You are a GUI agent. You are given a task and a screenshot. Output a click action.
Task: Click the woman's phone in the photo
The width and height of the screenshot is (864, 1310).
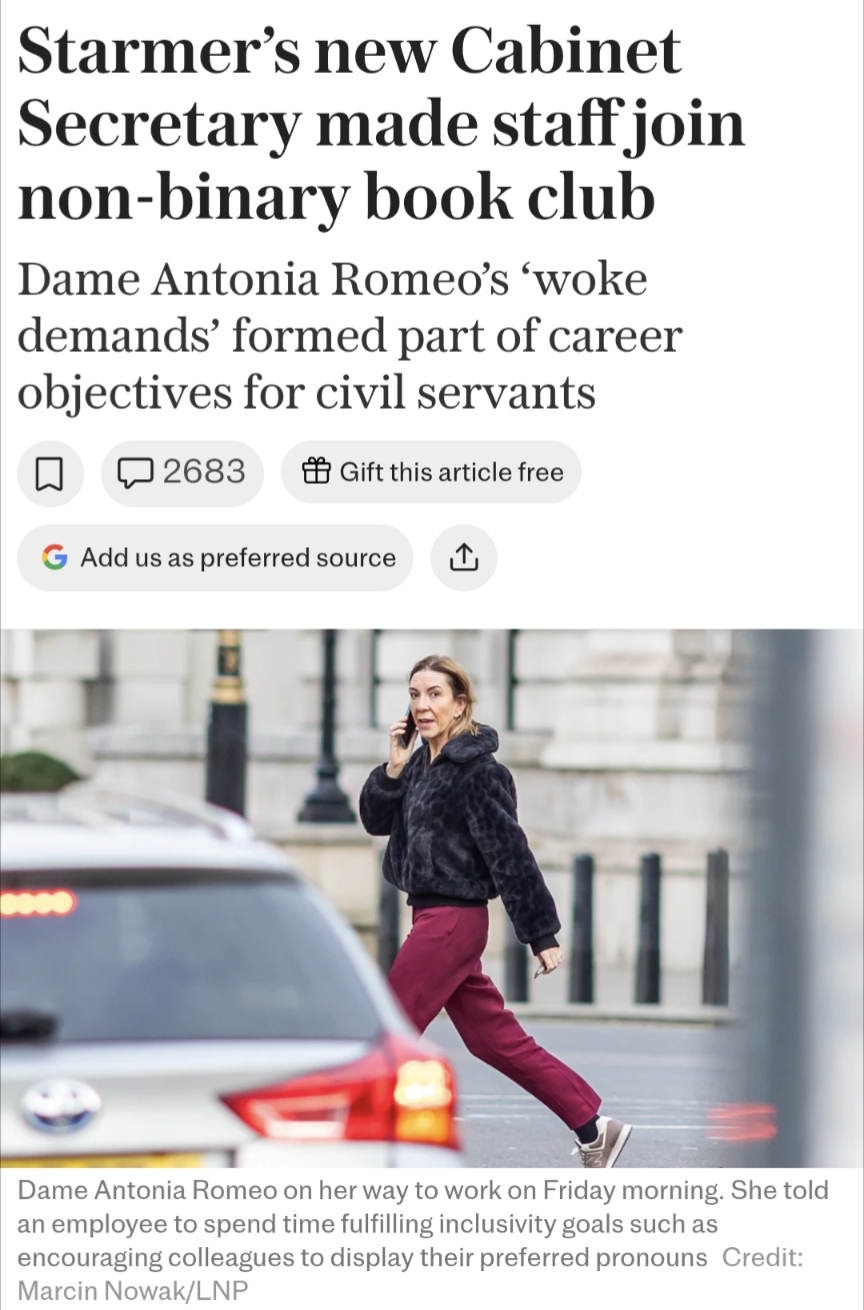[409, 729]
